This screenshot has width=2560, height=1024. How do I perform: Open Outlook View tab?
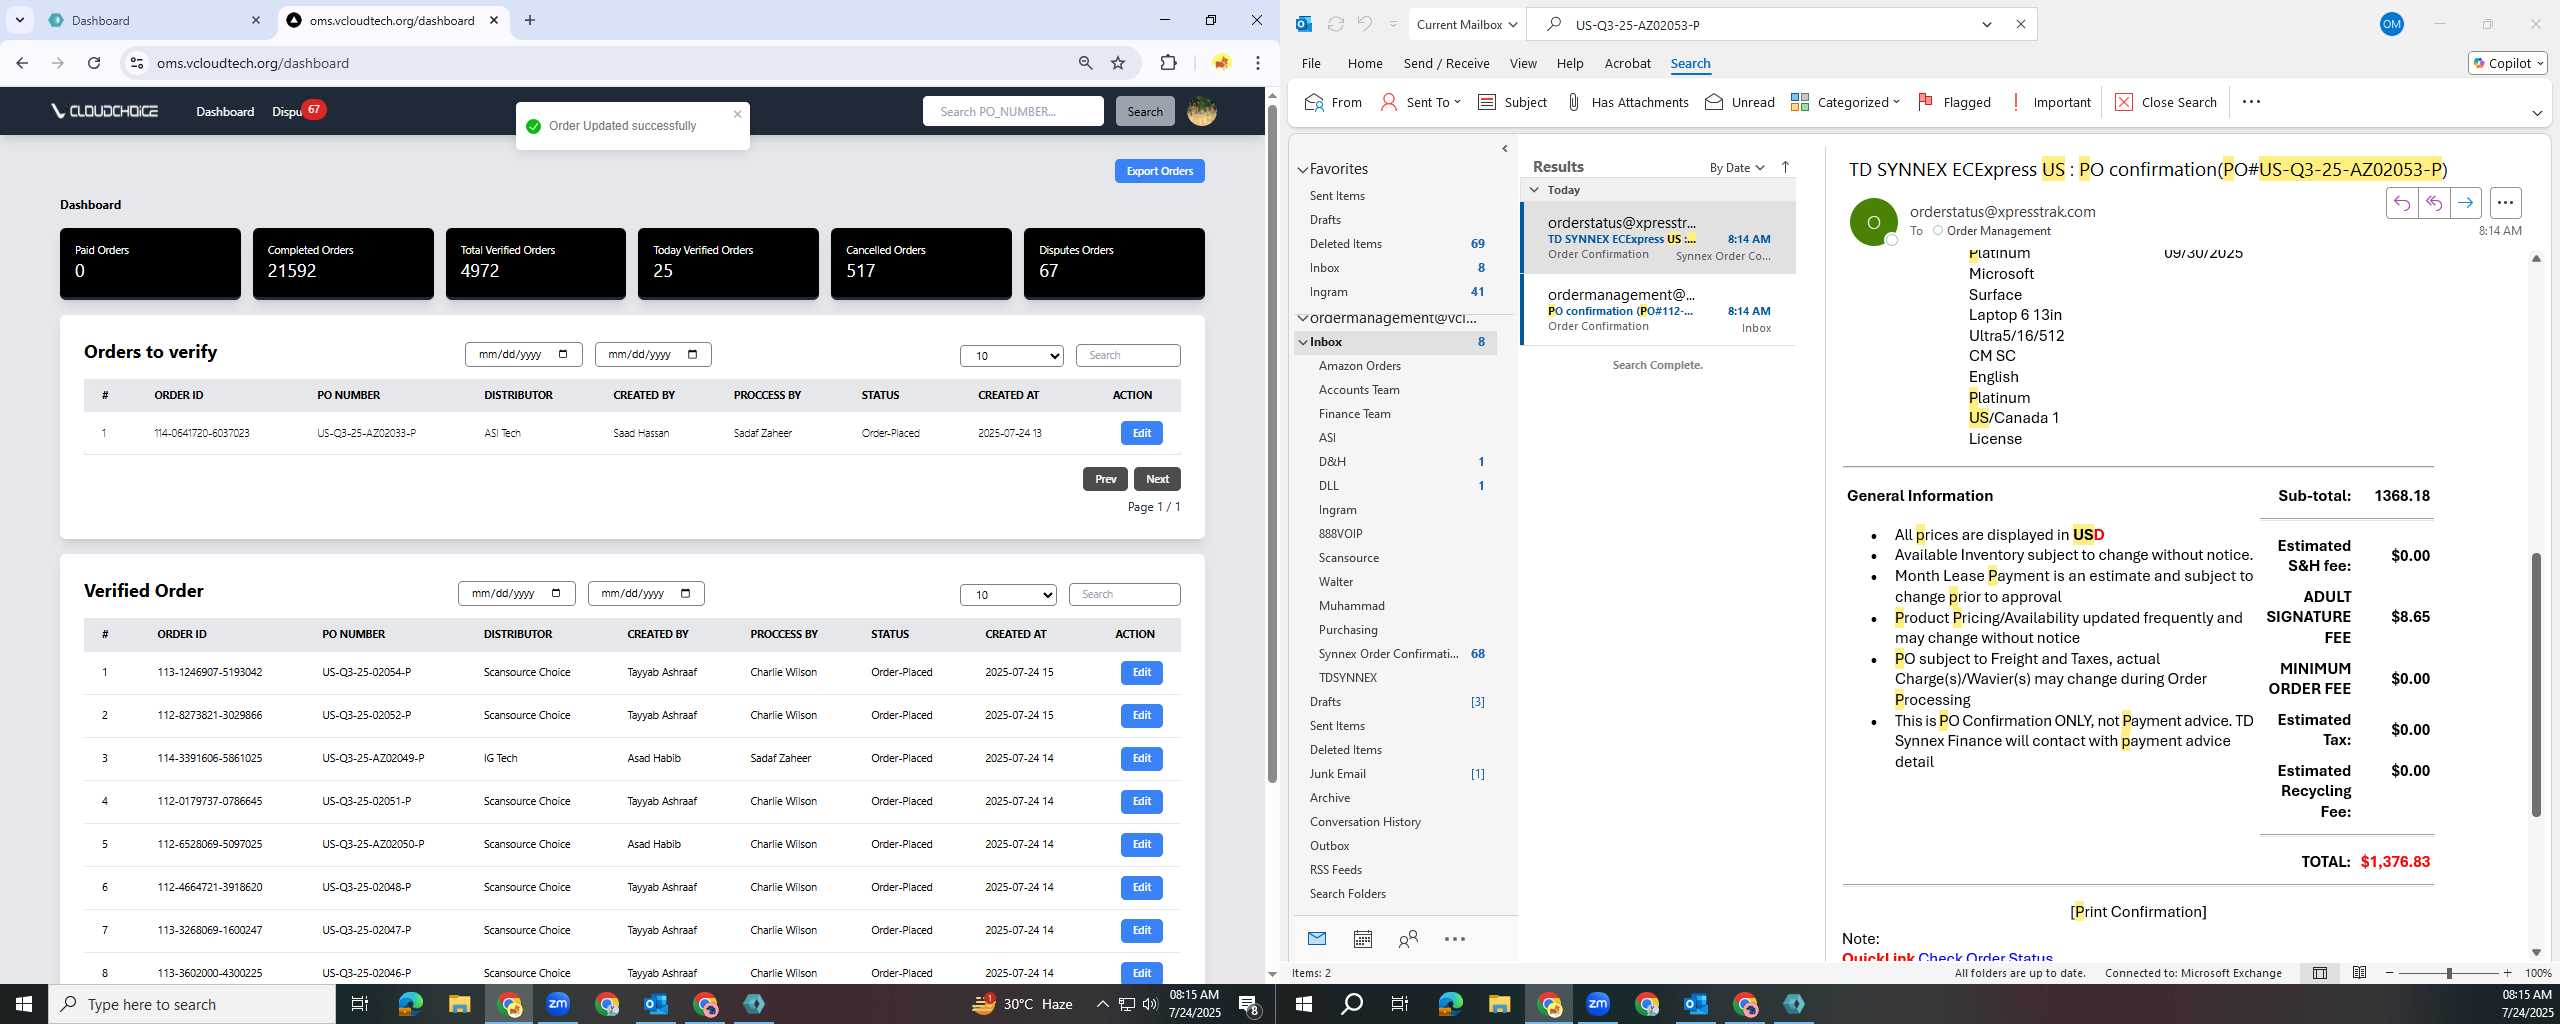tap(1522, 63)
